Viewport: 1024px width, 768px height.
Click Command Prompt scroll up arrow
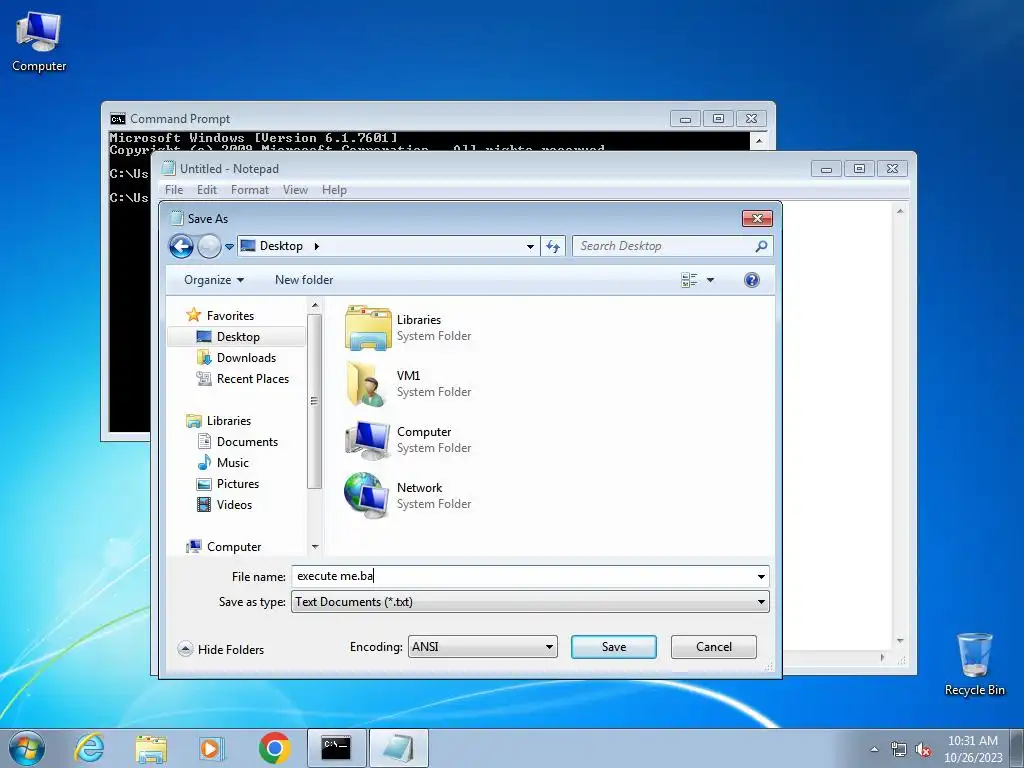pyautogui.click(x=759, y=140)
